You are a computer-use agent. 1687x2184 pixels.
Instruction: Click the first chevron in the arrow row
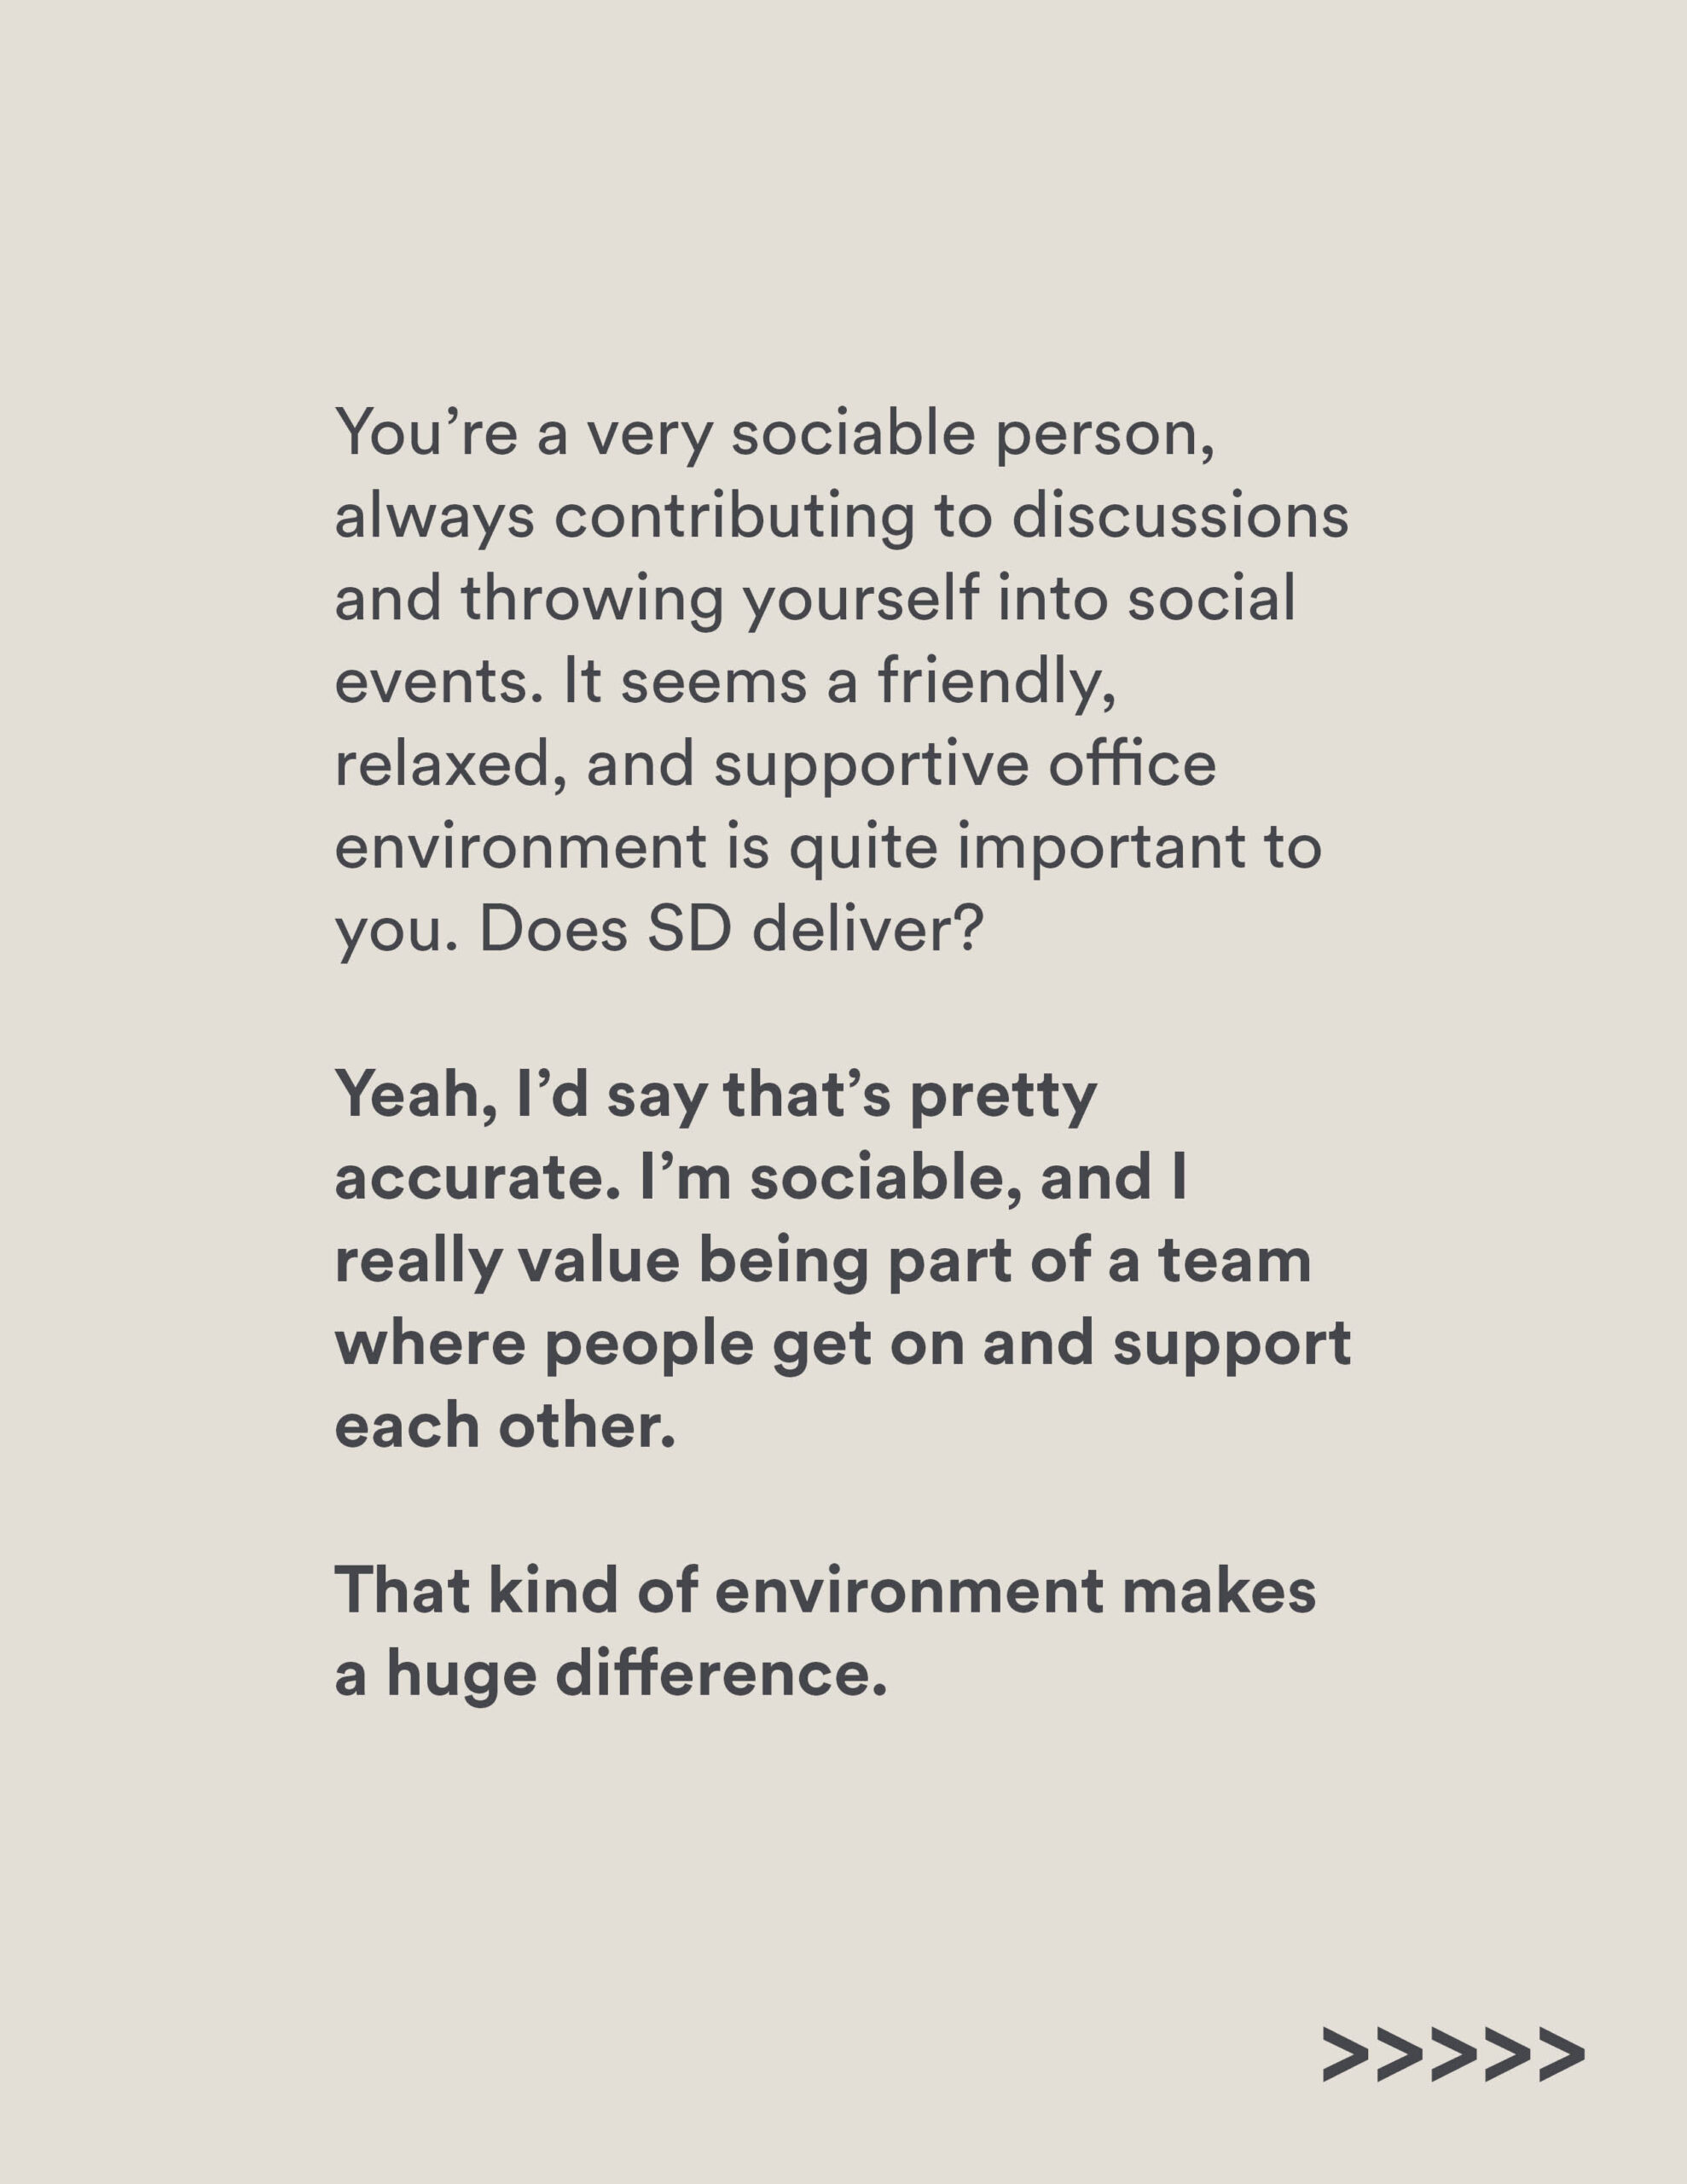pyautogui.click(x=1346, y=2055)
